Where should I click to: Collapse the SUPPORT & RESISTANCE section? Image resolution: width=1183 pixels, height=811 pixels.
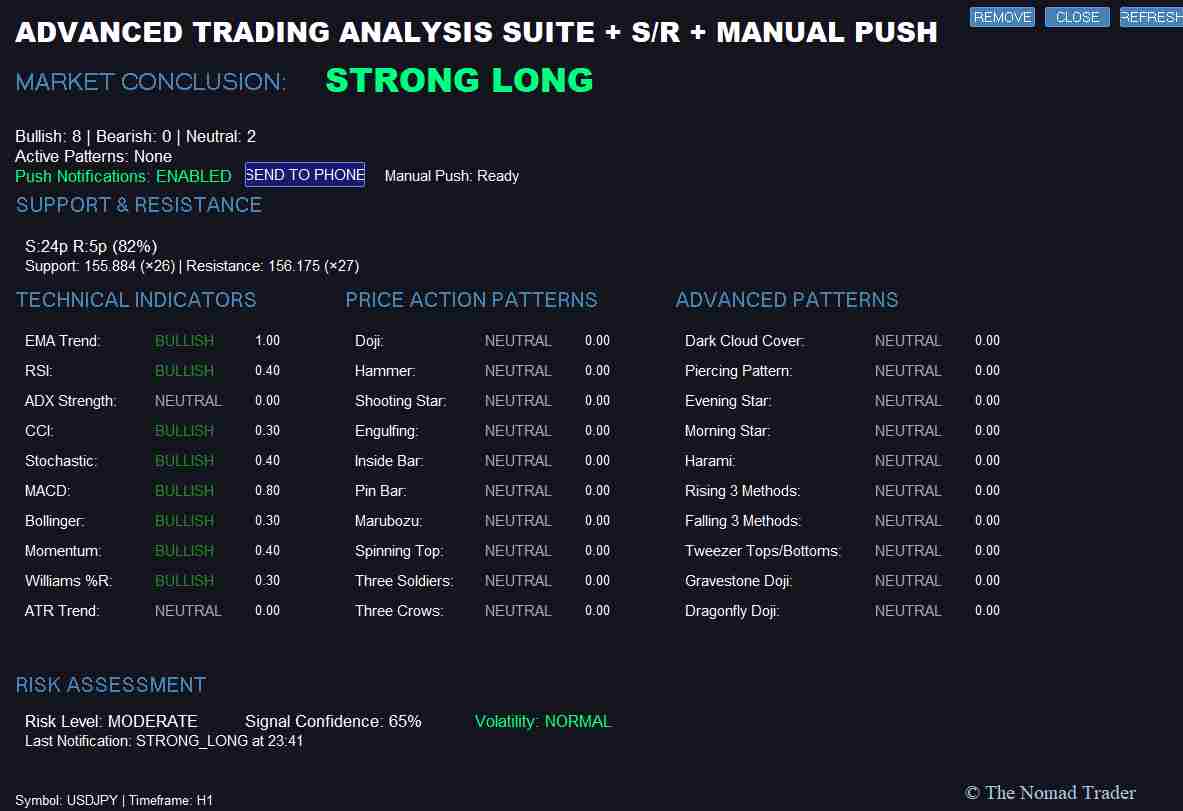coord(138,205)
